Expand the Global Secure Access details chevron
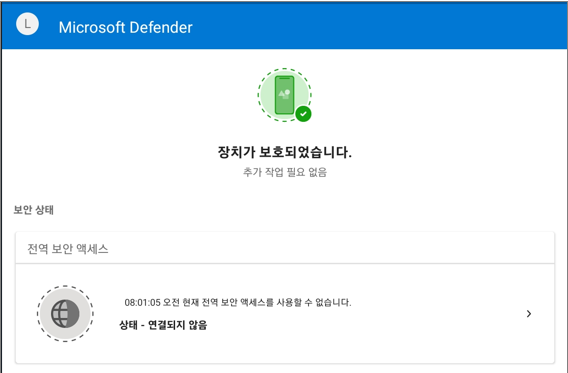 (x=529, y=314)
